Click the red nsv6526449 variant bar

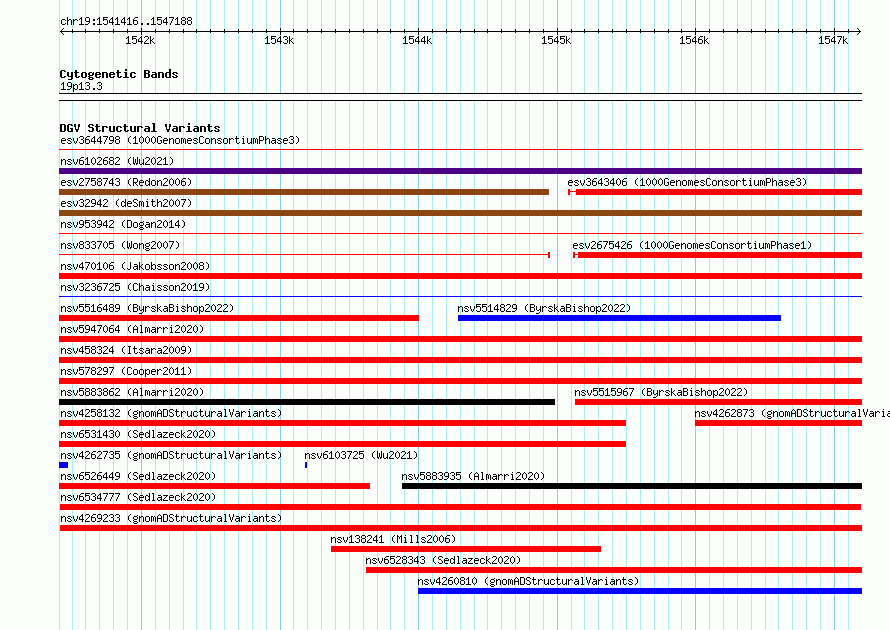[x=215, y=486]
